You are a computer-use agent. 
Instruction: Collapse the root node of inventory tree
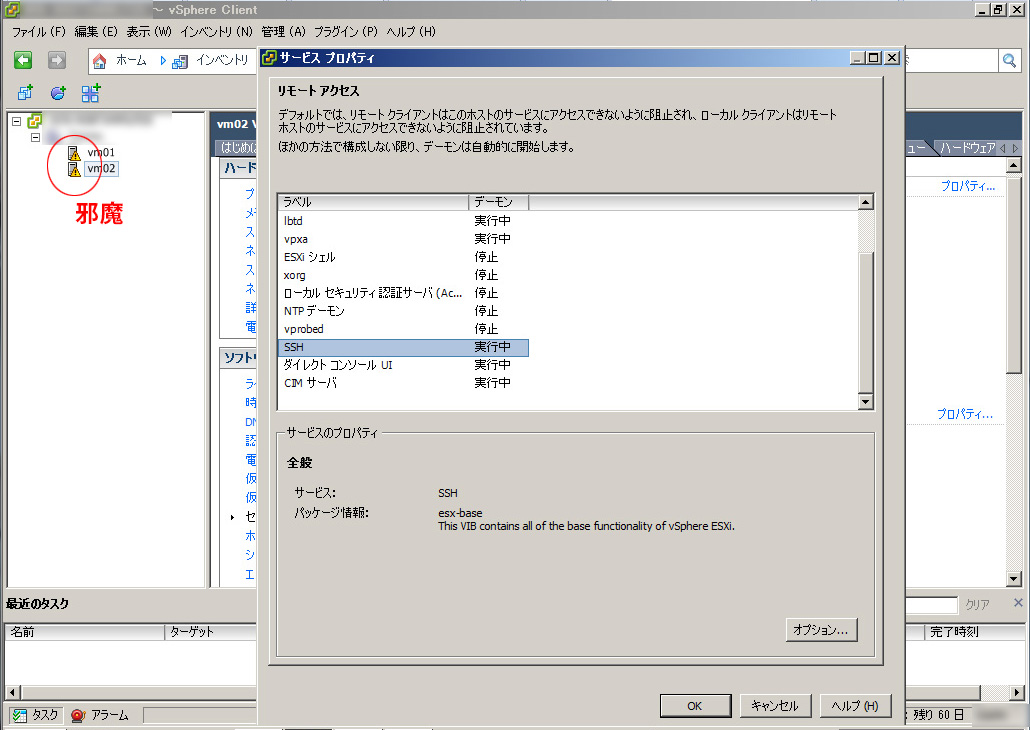tap(16, 122)
